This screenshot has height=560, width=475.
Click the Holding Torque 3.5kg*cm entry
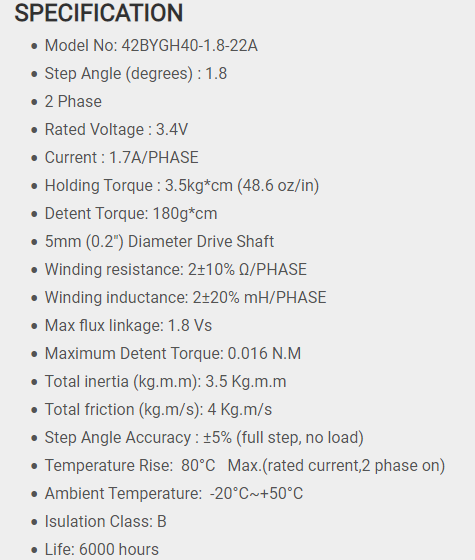182,186
